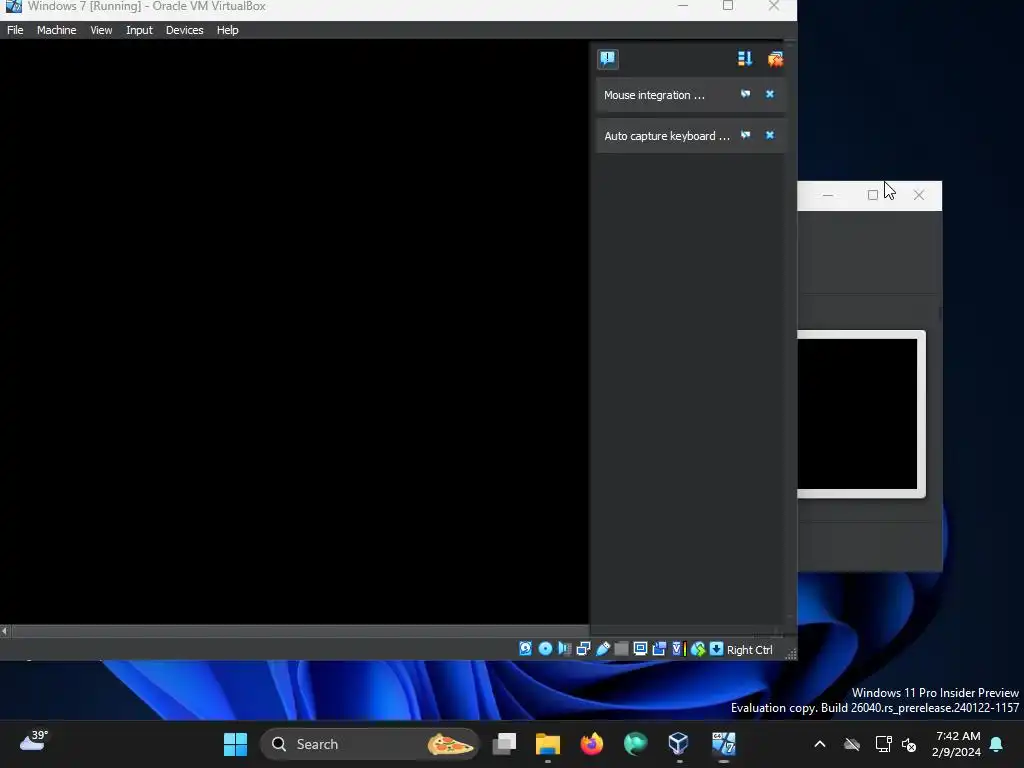Expand the Mouse integration notification
The width and height of the screenshot is (1024, 768).
(745, 94)
